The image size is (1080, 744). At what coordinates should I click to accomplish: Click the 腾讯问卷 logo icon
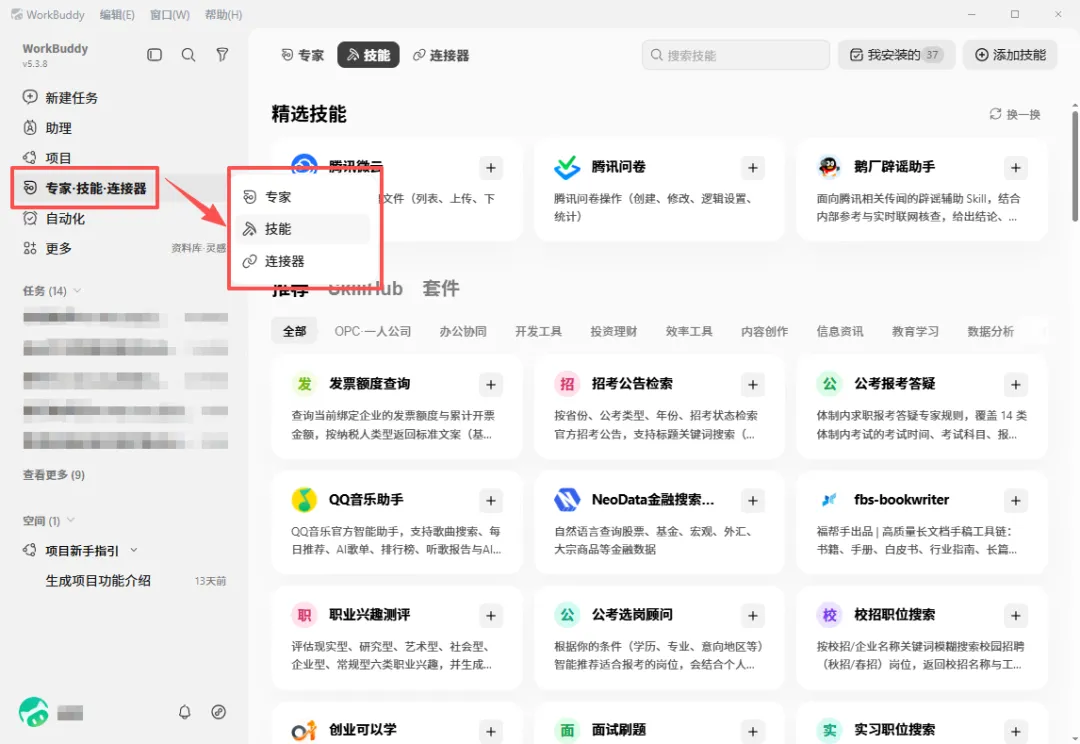567,167
